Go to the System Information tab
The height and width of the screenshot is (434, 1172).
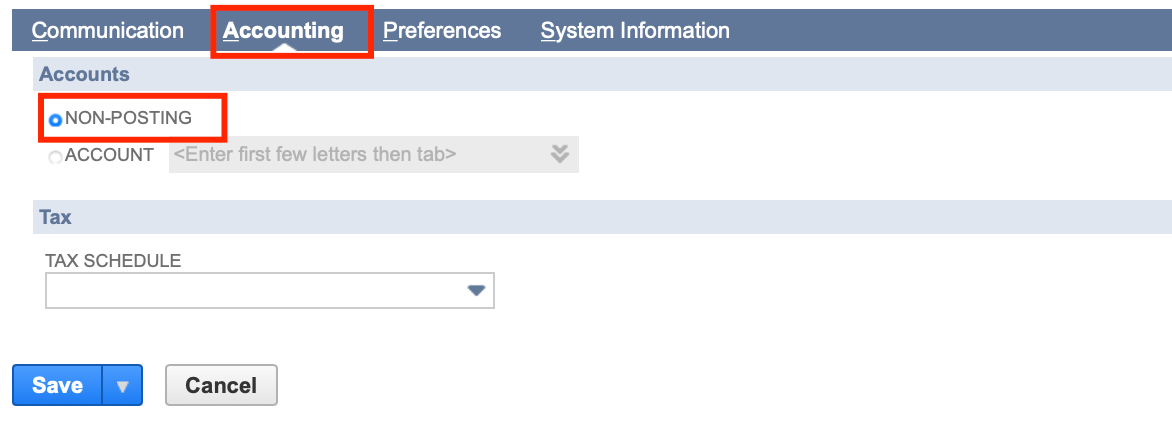[x=635, y=31]
